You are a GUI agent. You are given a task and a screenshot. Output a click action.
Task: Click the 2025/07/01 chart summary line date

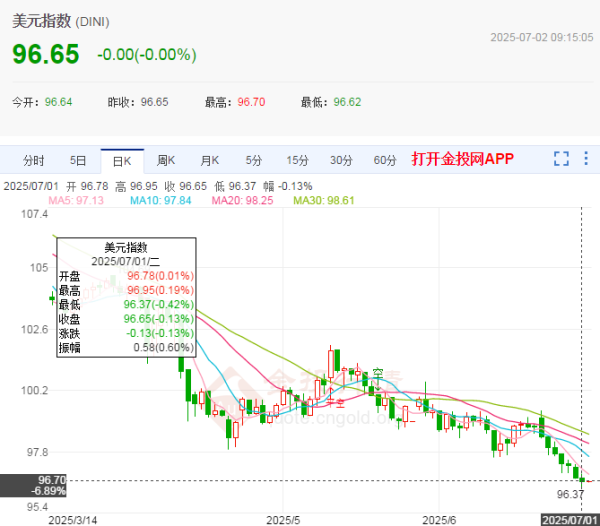[x=31, y=186]
